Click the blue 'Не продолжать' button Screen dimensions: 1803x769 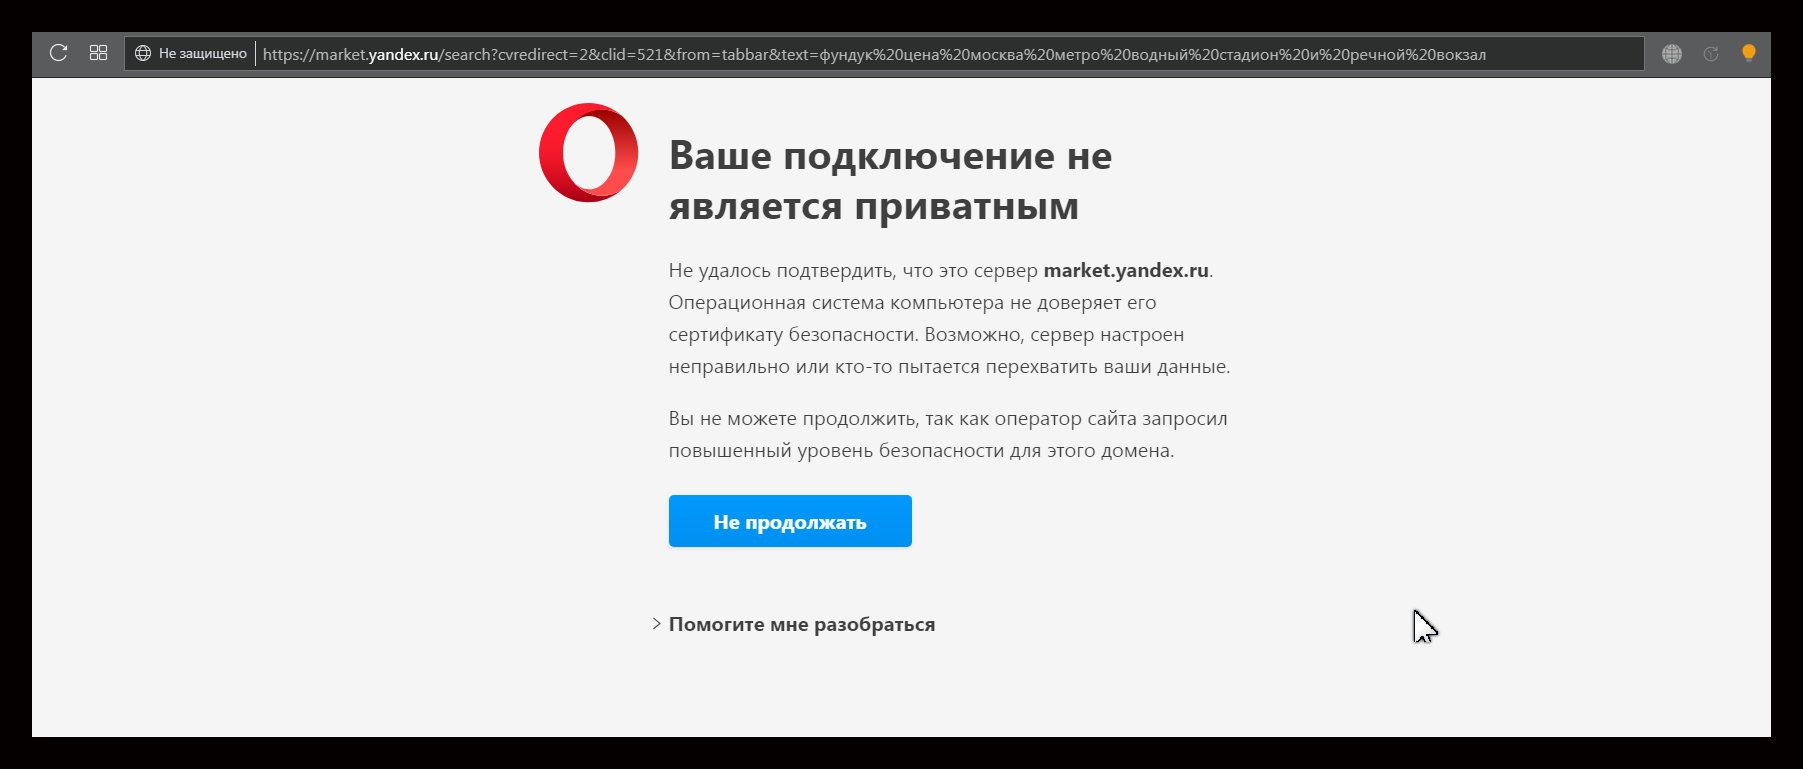[790, 521]
